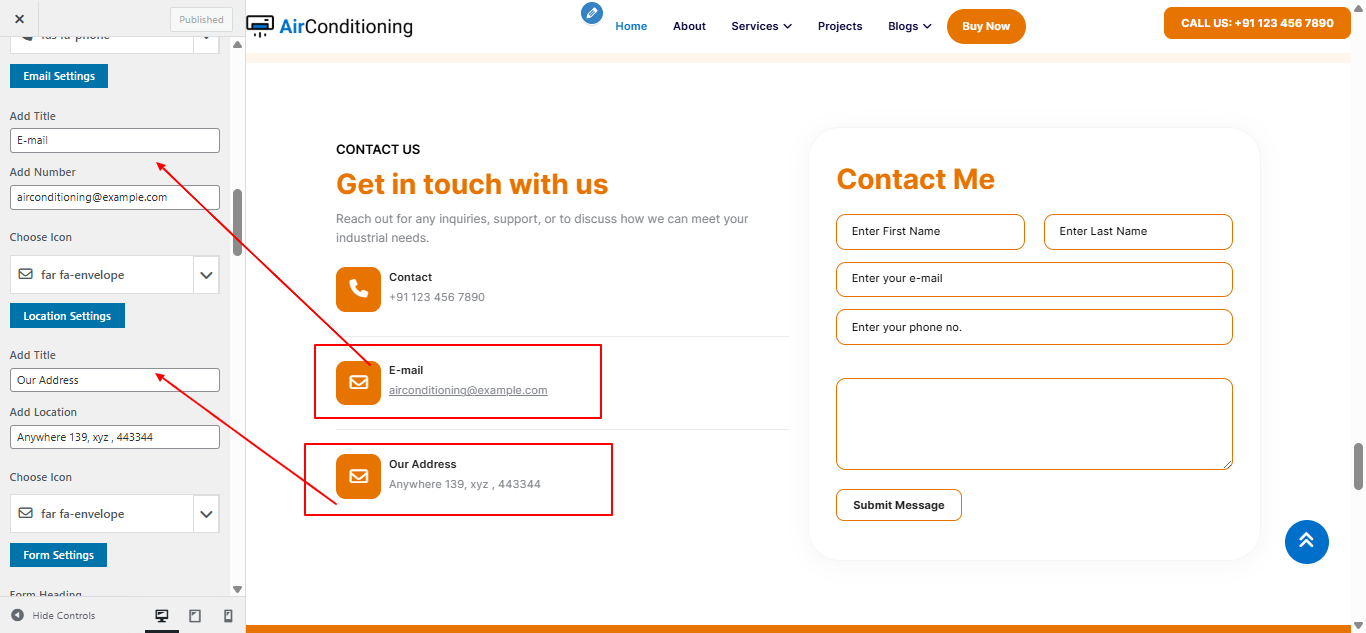This screenshot has width=1366, height=633.
Task: Click the Enter your phone no. field
Action: [1034, 327]
